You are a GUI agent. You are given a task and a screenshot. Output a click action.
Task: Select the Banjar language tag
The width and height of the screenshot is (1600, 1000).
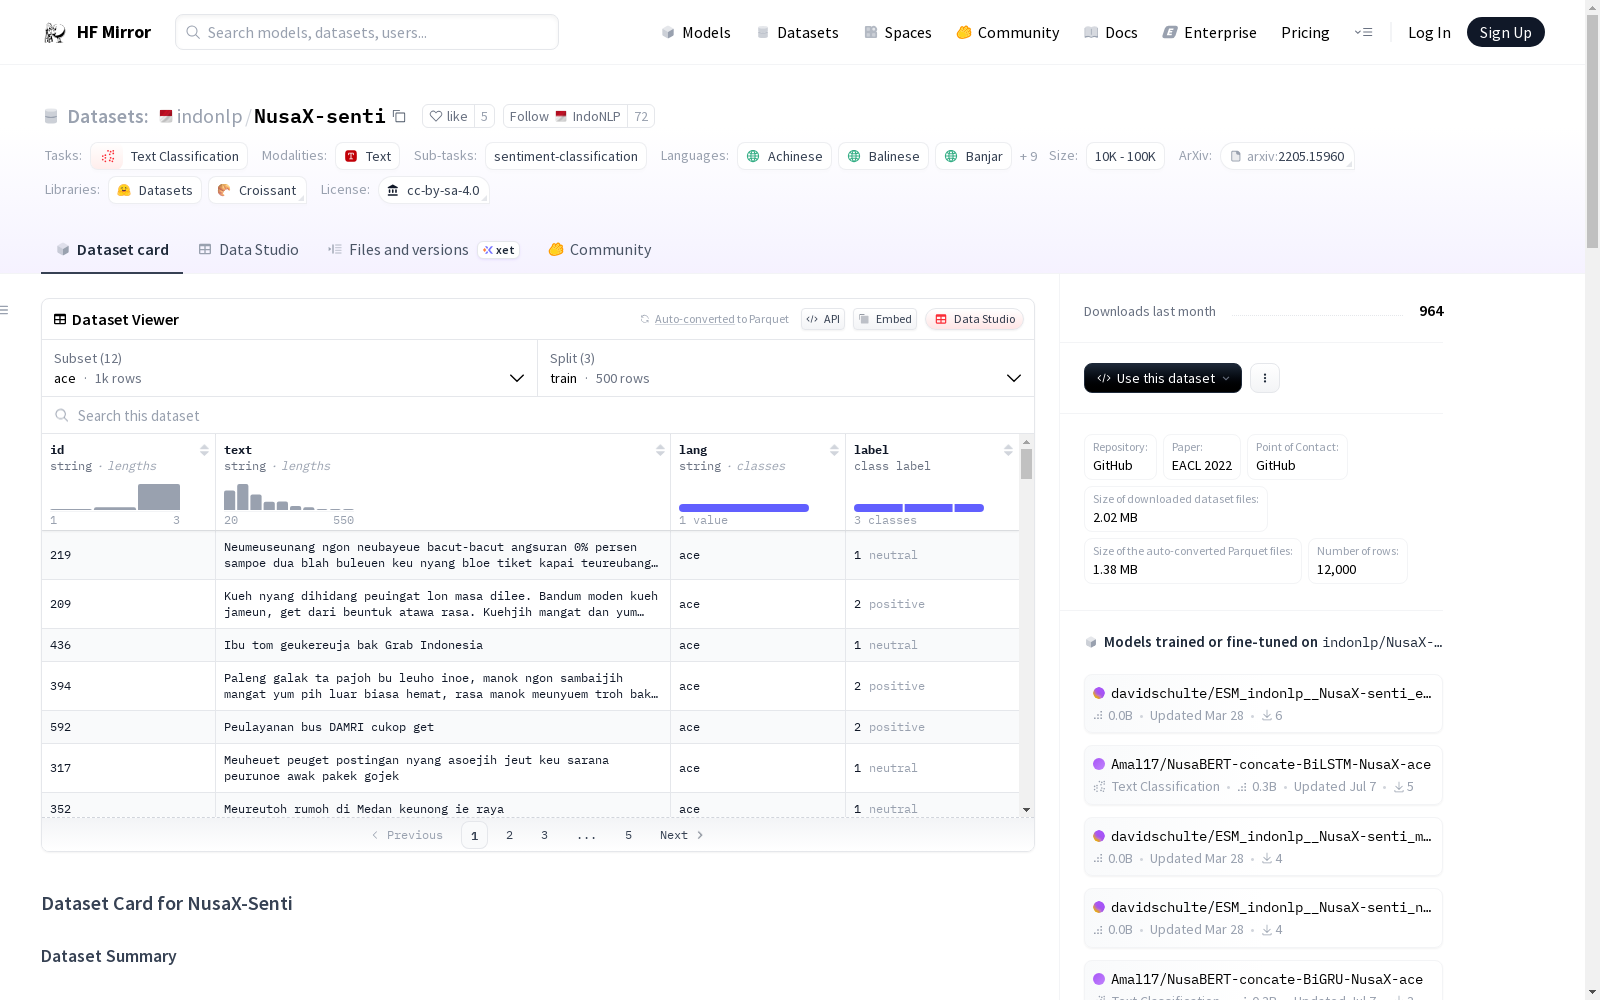point(973,156)
